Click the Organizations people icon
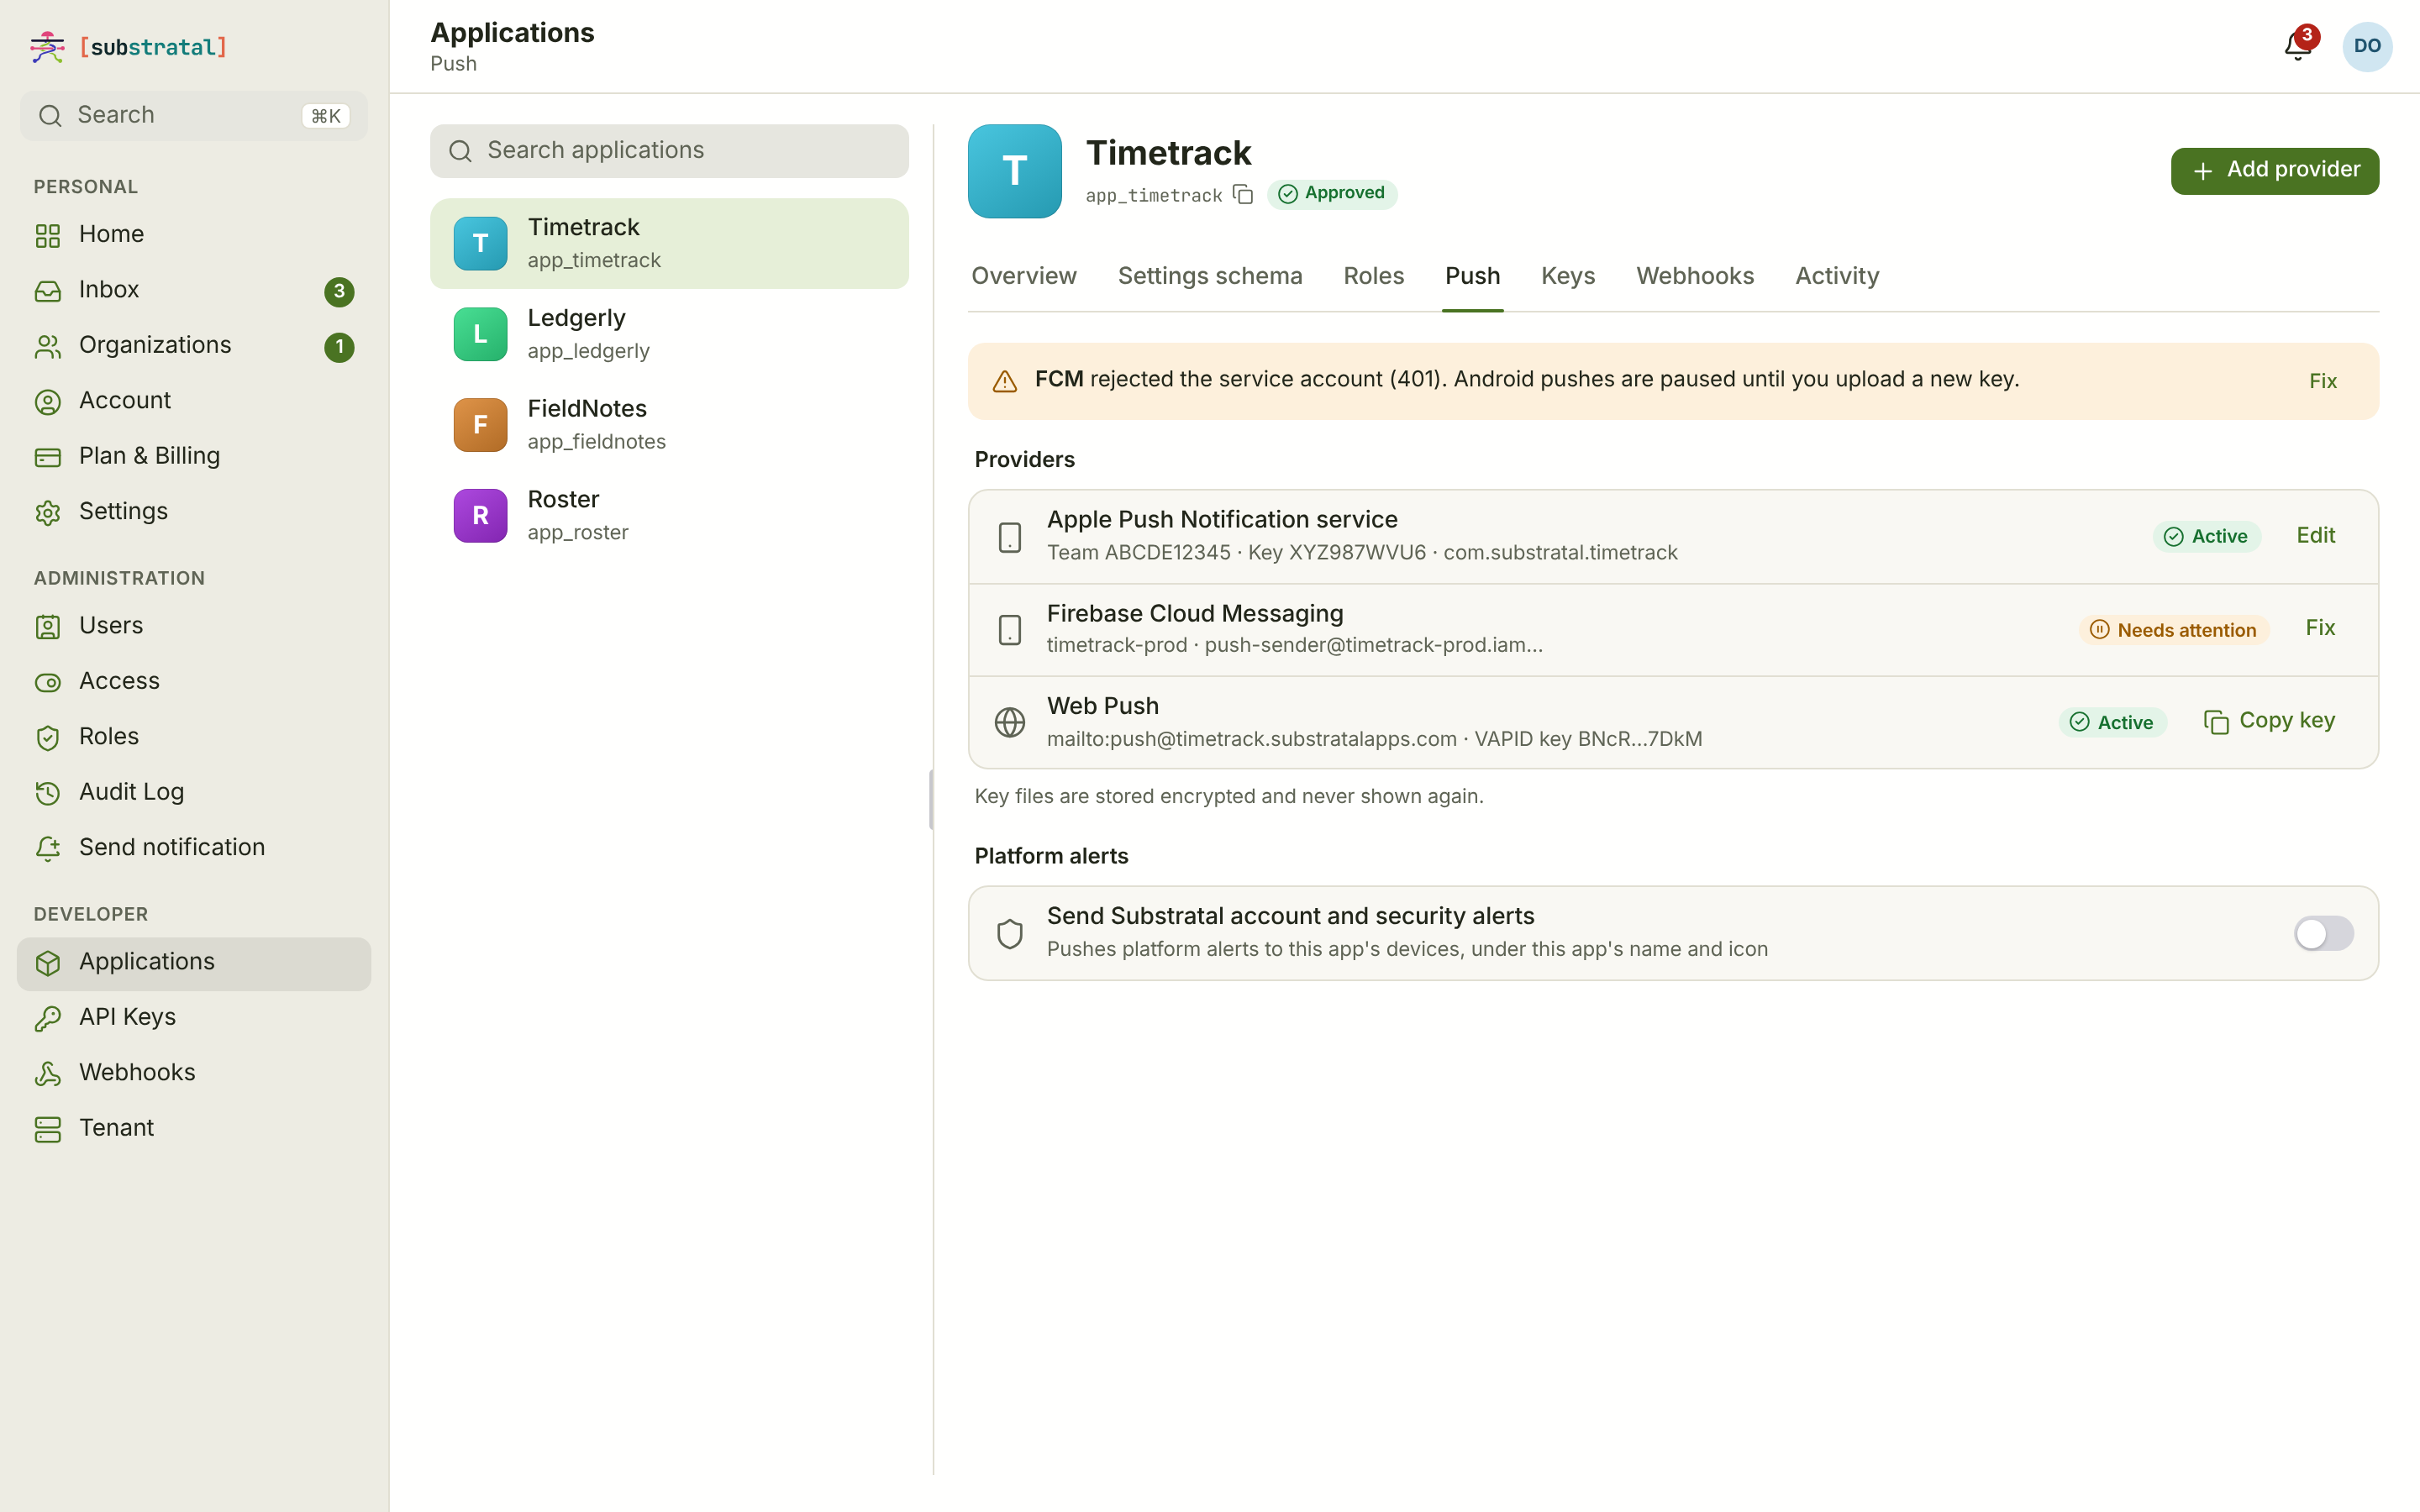2420x1512 pixels. pyautogui.click(x=48, y=346)
